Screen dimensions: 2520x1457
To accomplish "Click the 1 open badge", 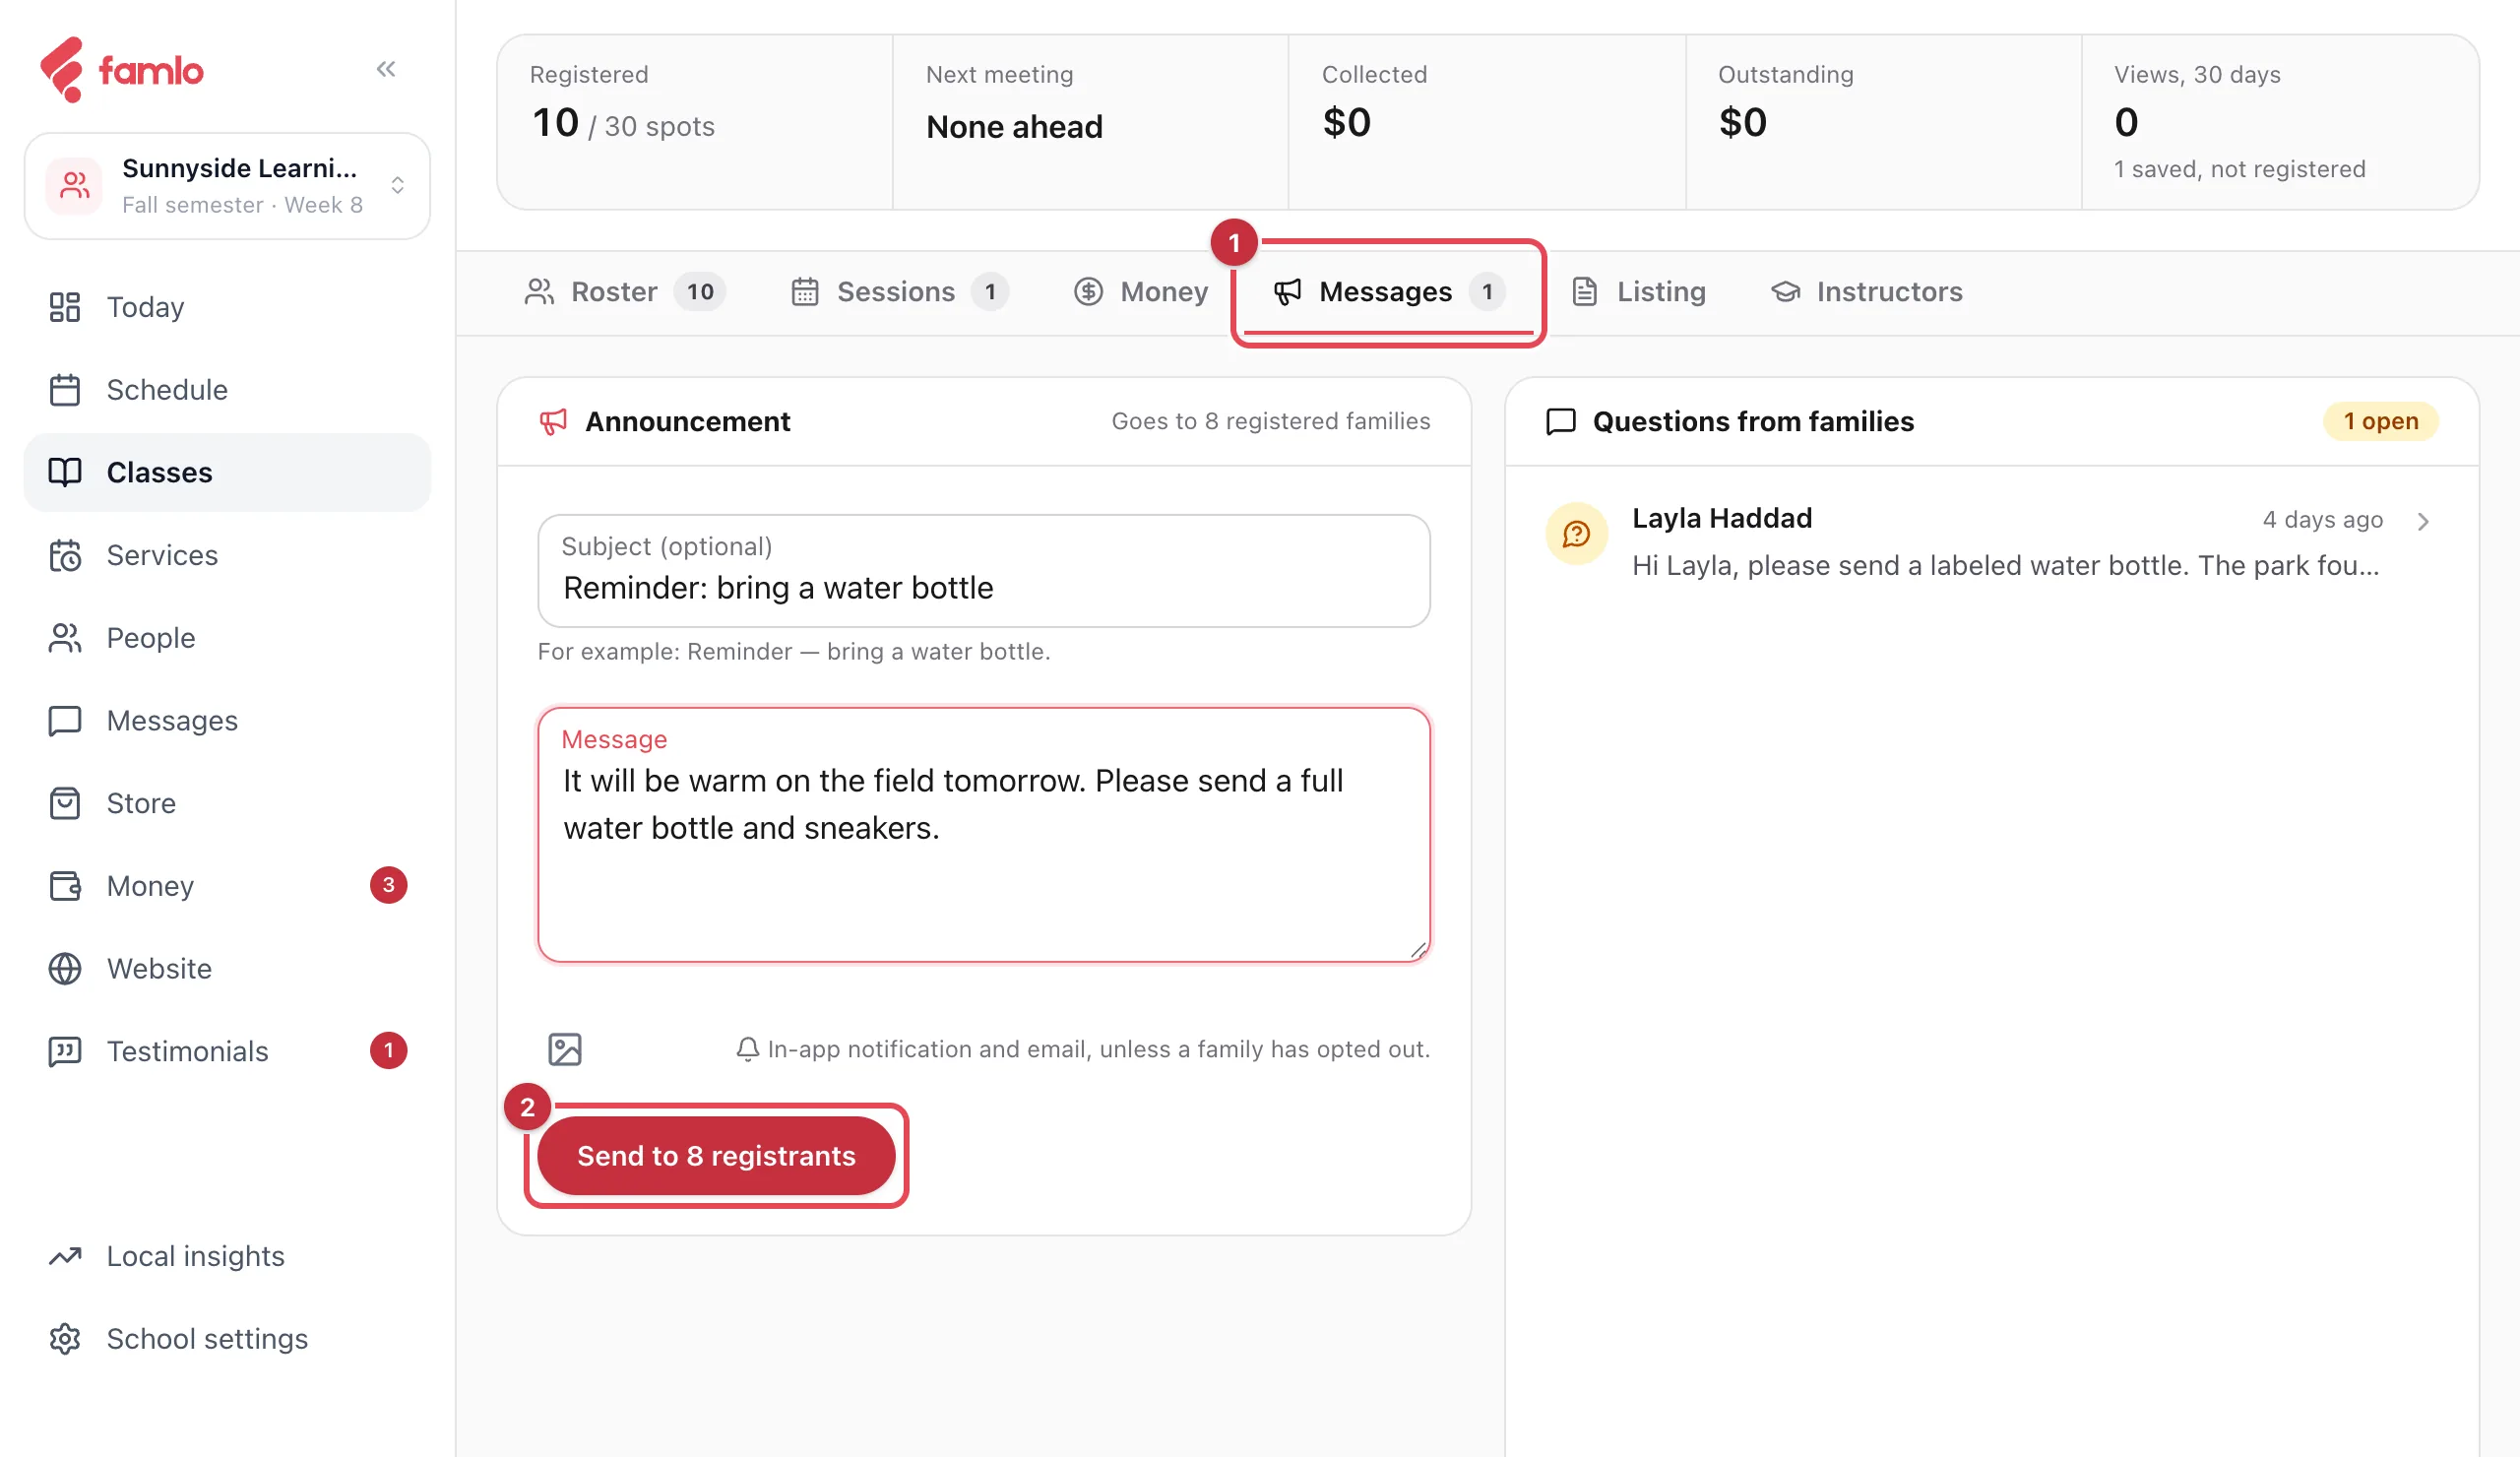I will [2380, 421].
